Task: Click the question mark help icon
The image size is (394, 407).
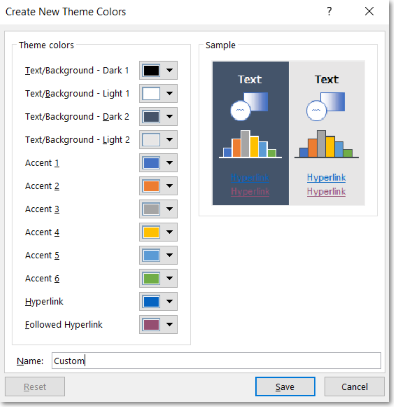Action: pos(329,12)
